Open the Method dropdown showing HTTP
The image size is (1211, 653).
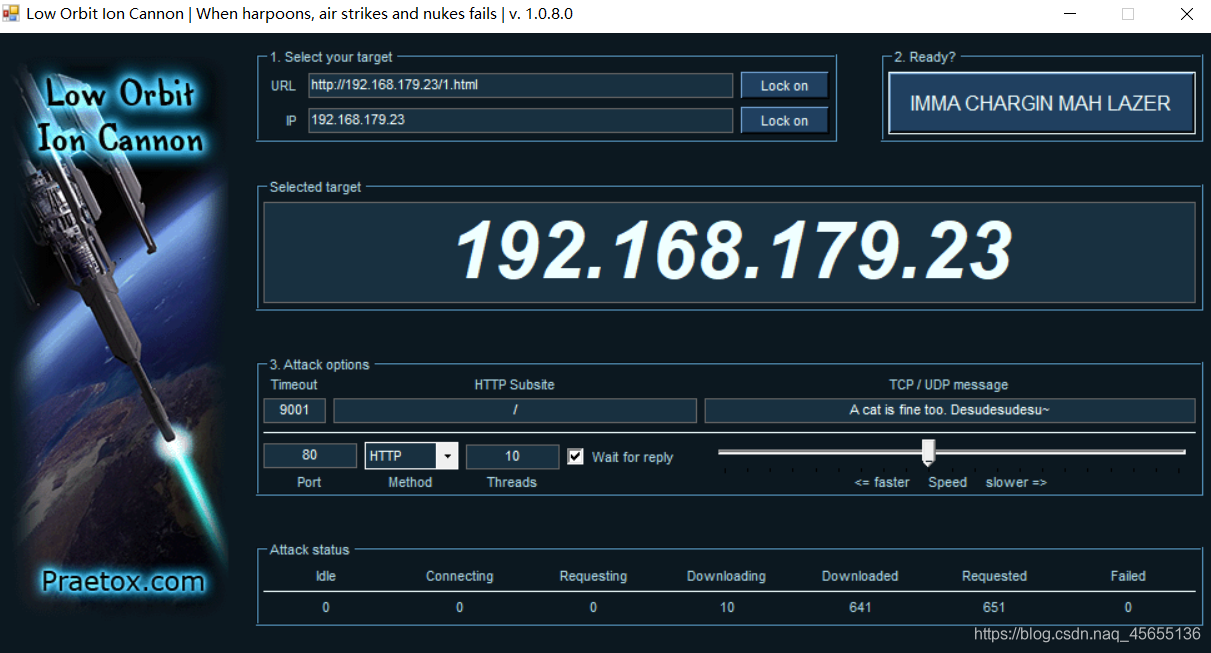coord(411,456)
